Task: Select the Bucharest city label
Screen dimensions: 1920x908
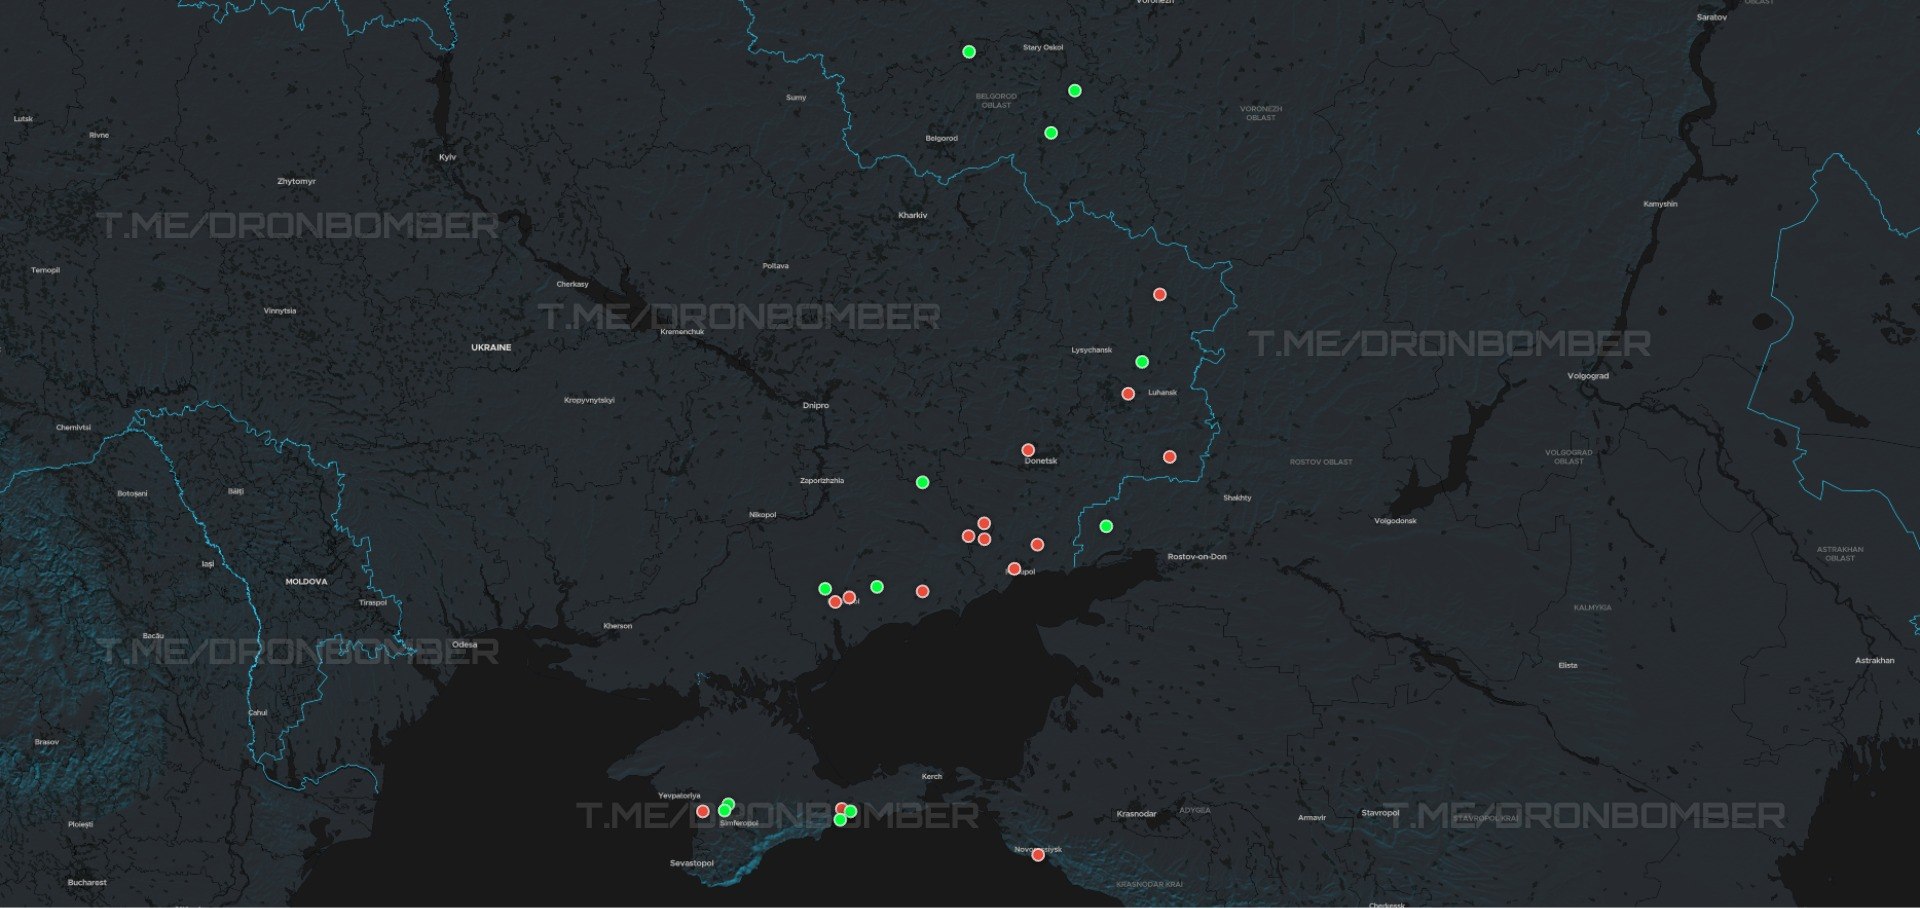Action: tap(87, 882)
